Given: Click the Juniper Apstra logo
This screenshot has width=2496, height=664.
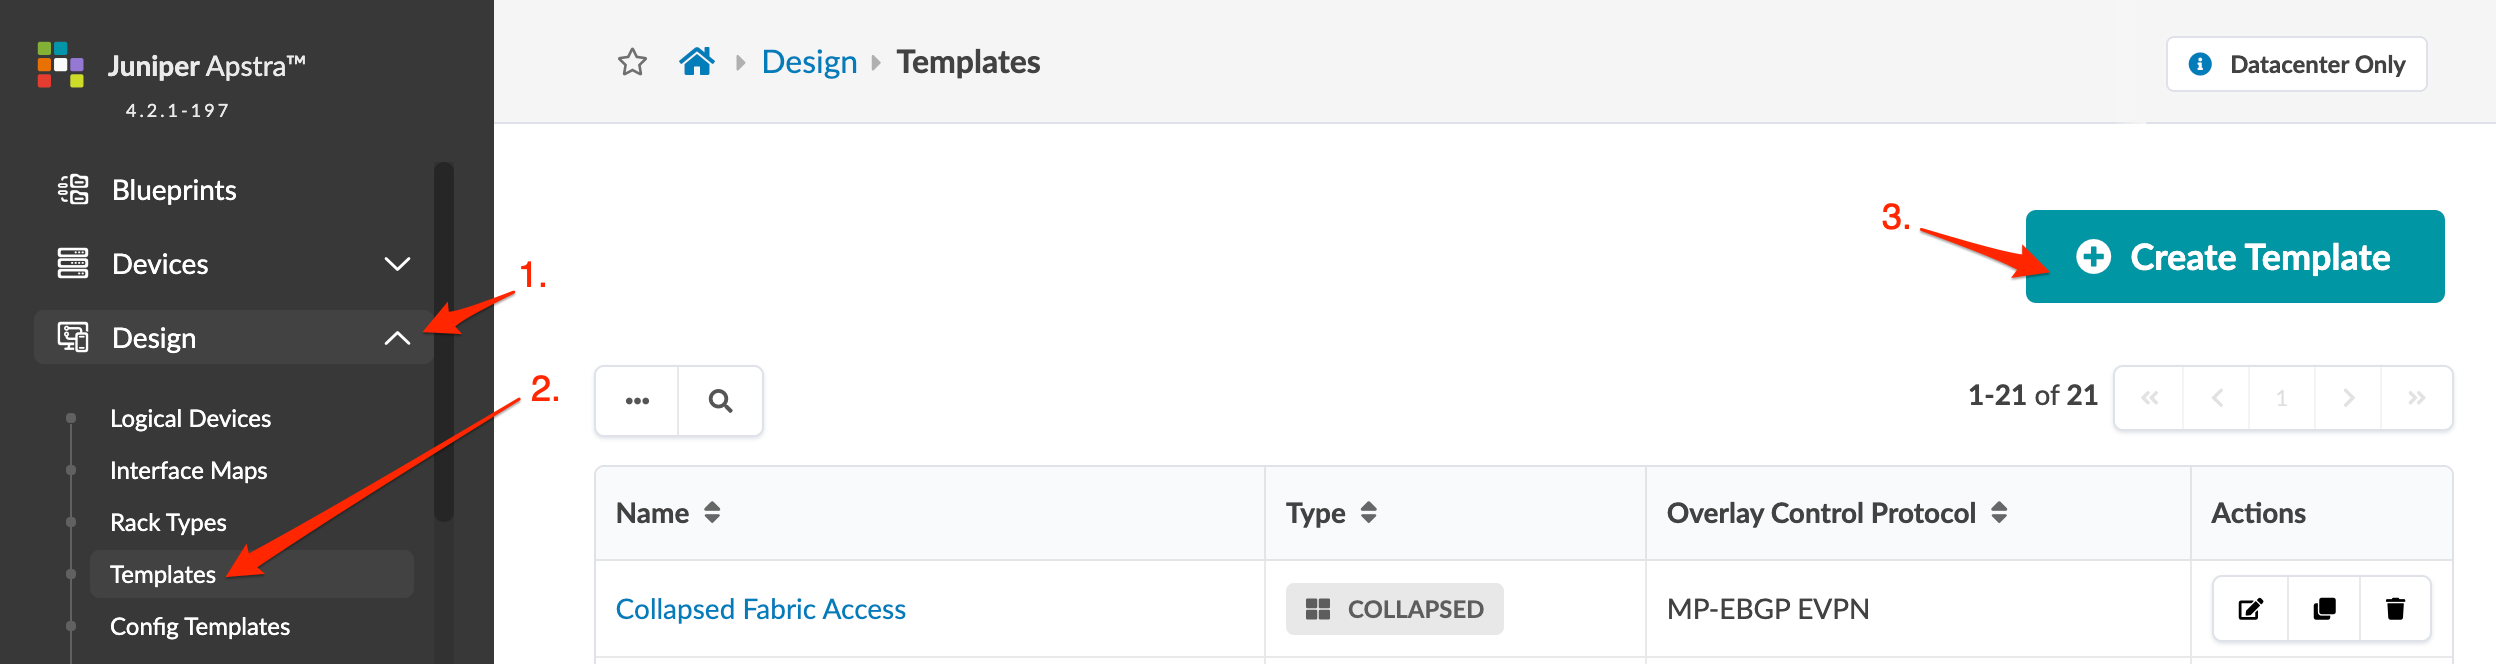Looking at the screenshot, I should click(x=61, y=65).
